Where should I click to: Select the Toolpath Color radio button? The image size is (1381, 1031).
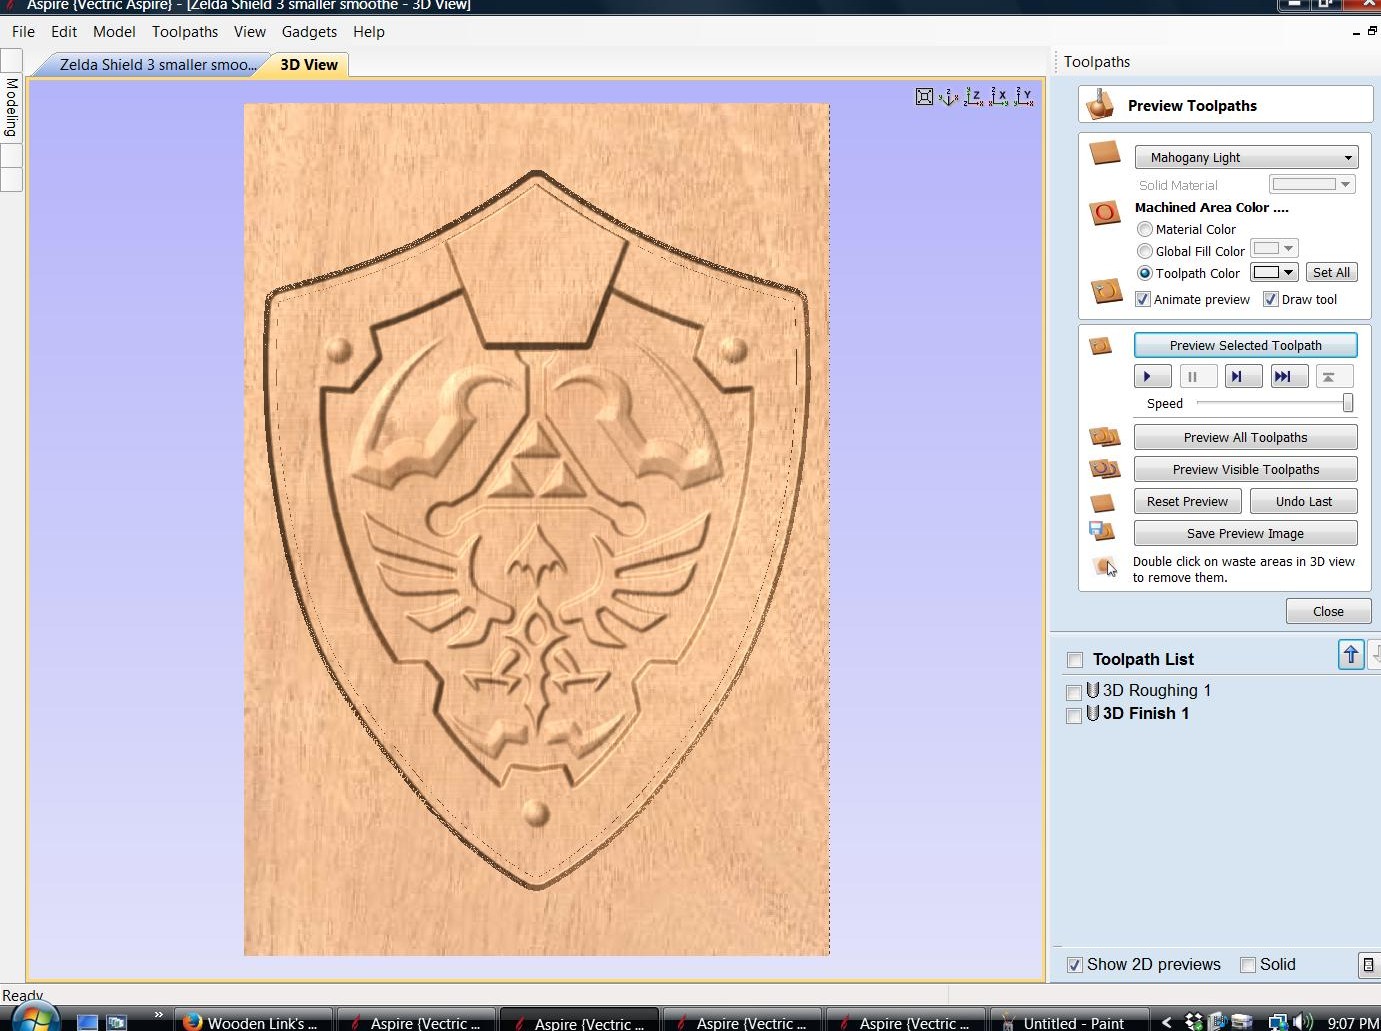coord(1145,273)
